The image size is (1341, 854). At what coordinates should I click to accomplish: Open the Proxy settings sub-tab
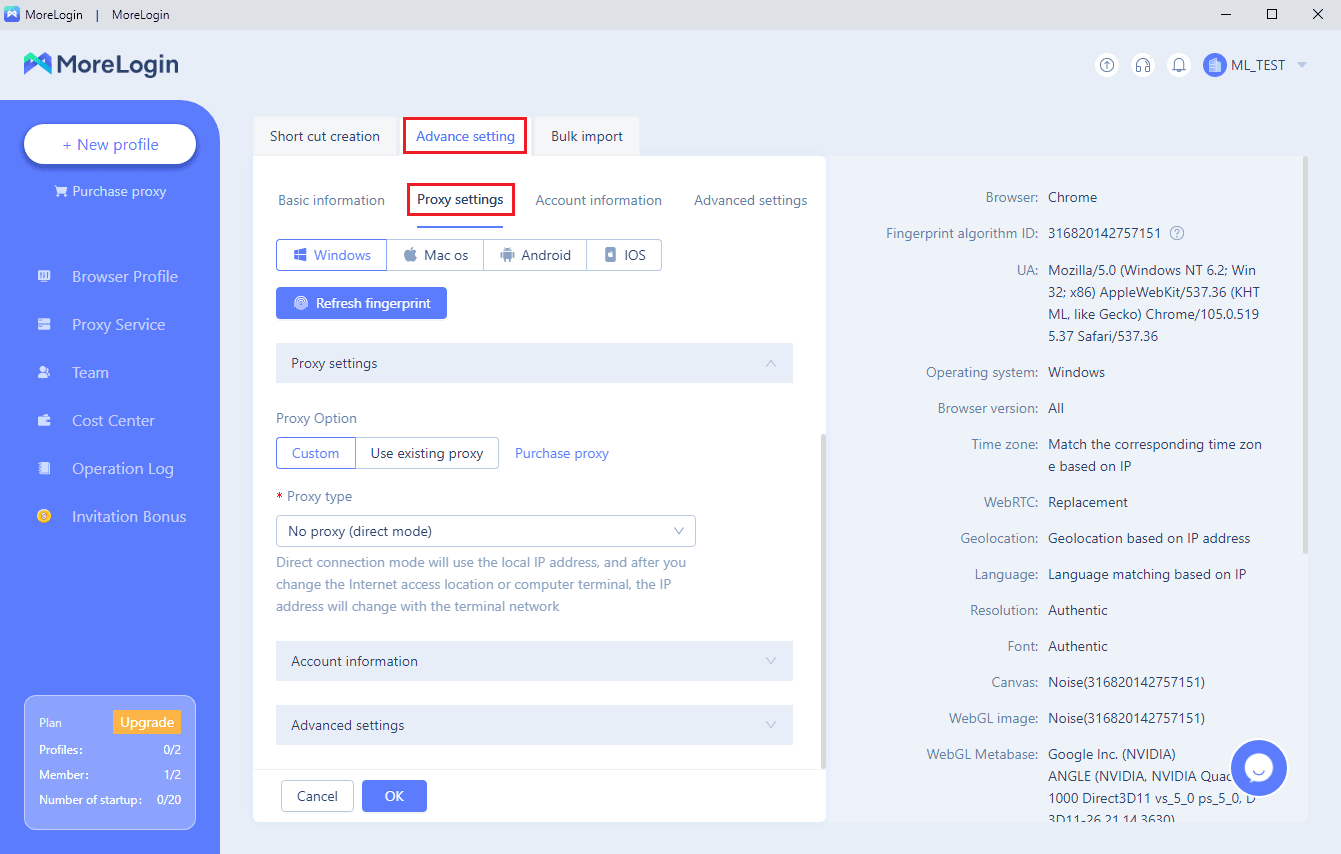coord(460,199)
